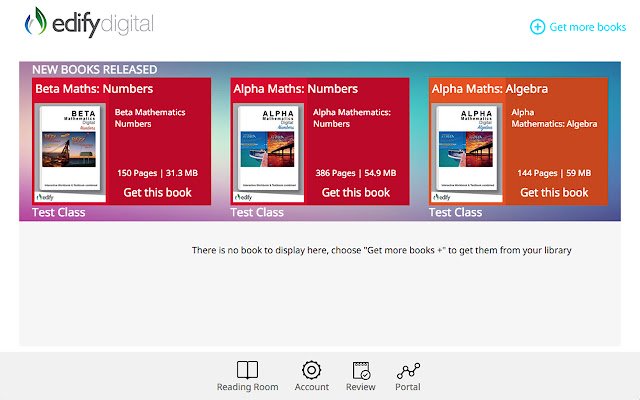640x400 pixels.
Task: Click 'Test Class' under Alpha Maths: Numbers
Action: [x=257, y=212]
